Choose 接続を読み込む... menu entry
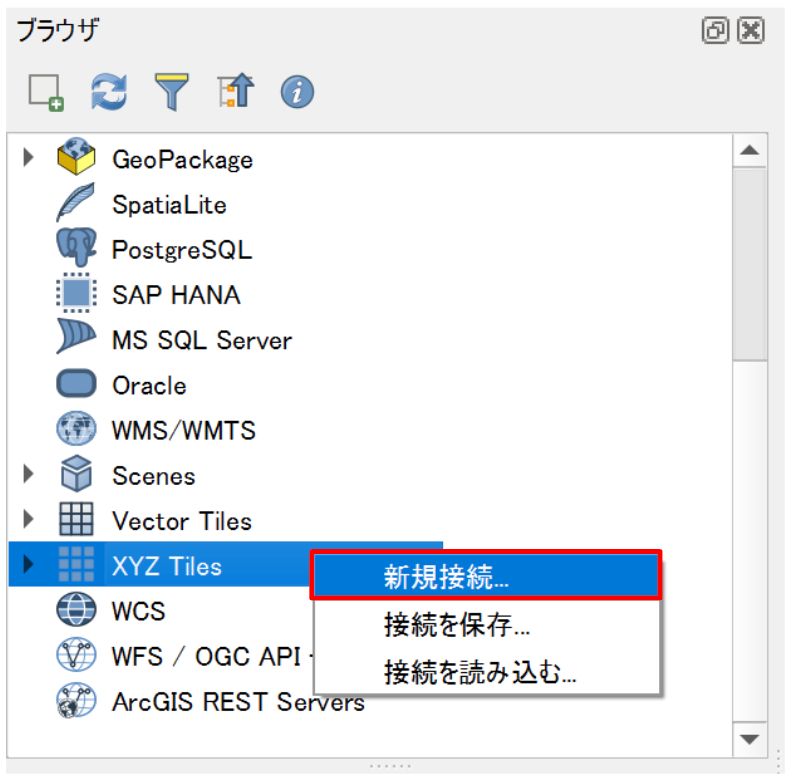Image resolution: width=796 pixels, height=776 pixels. click(486, 671)
